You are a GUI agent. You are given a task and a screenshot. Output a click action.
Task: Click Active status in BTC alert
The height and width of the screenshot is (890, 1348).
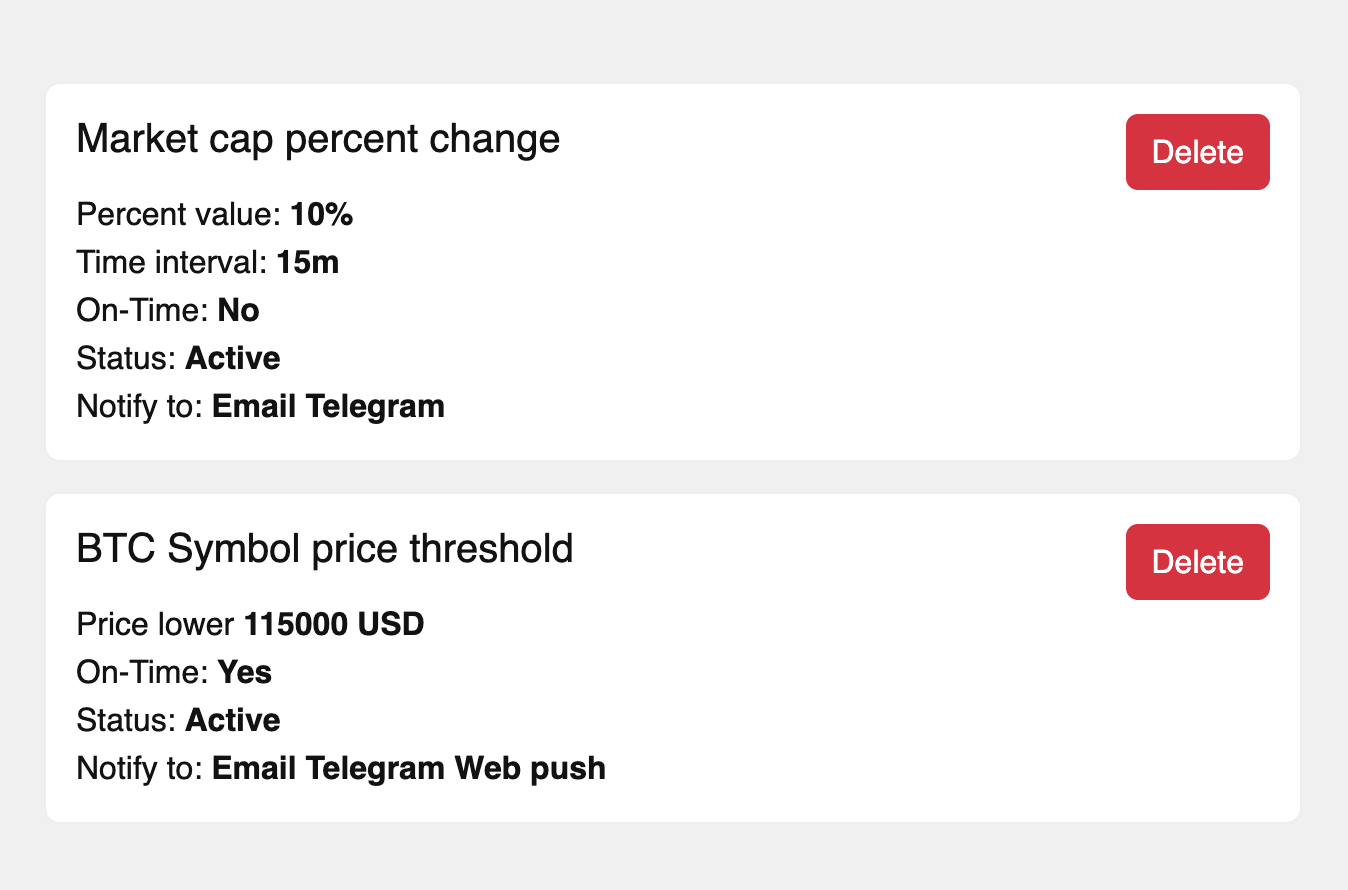click(233, 721)
